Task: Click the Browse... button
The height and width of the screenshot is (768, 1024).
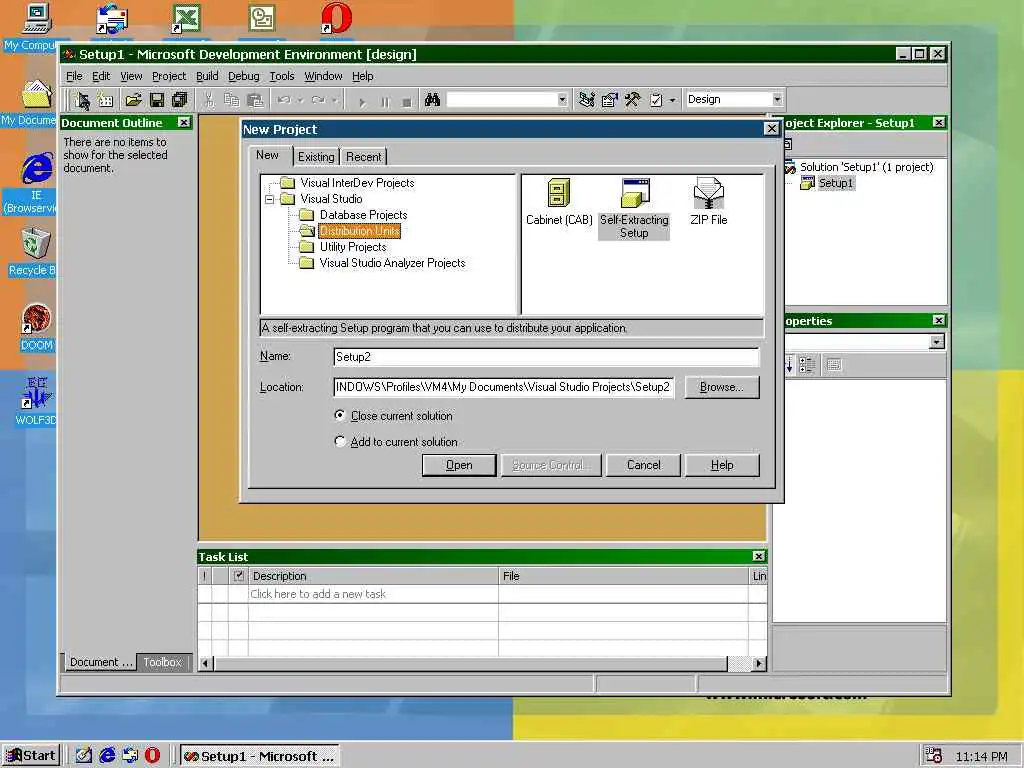Action: (x=722, y=387)
